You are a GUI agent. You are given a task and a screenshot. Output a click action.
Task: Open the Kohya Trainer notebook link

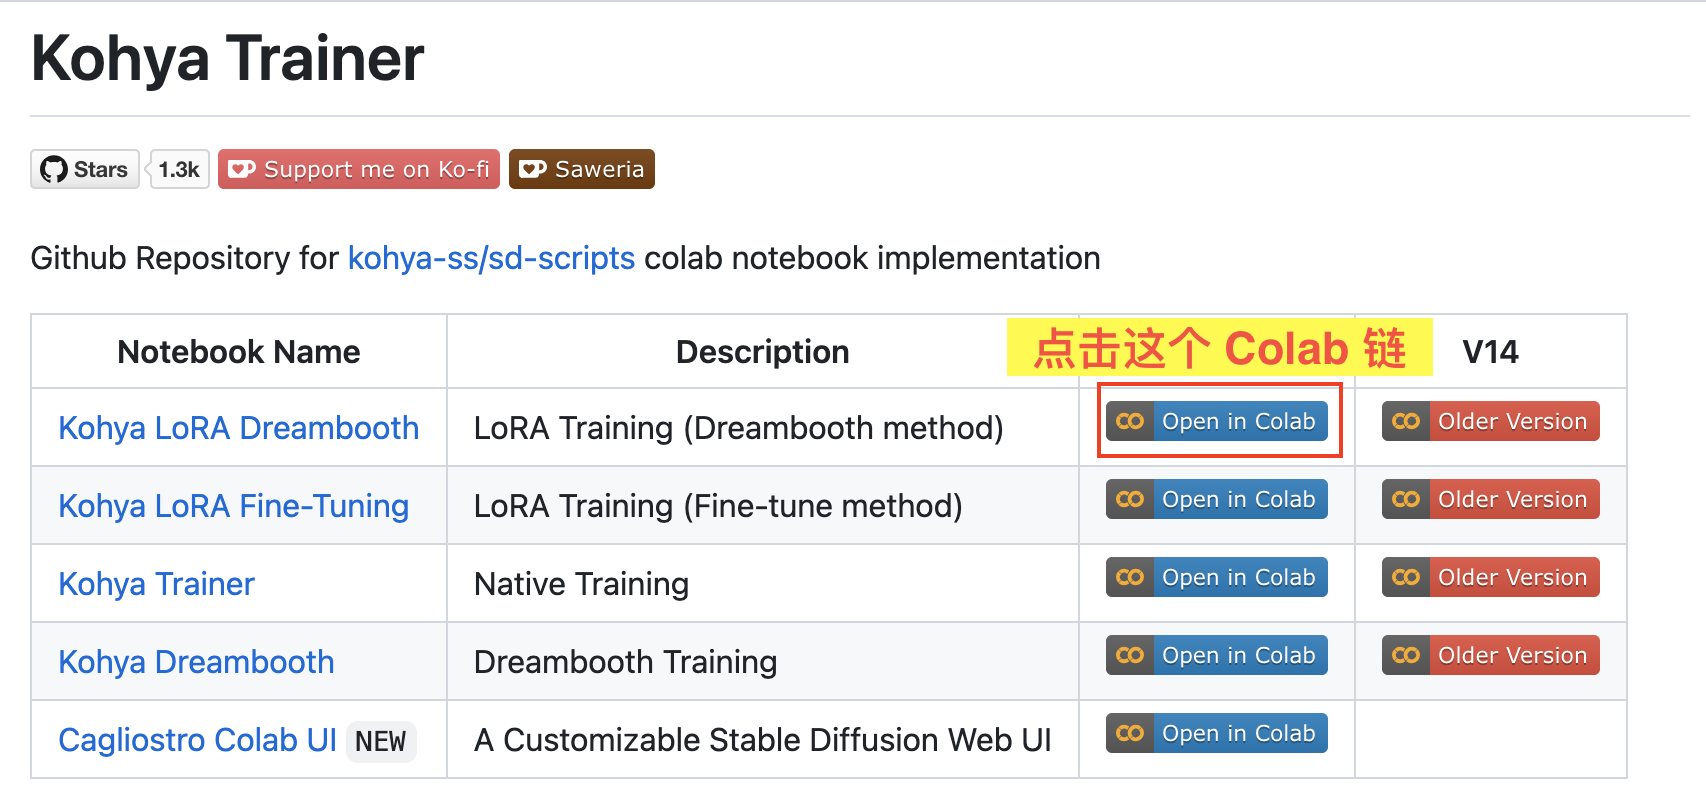click(x=156, y=584)
